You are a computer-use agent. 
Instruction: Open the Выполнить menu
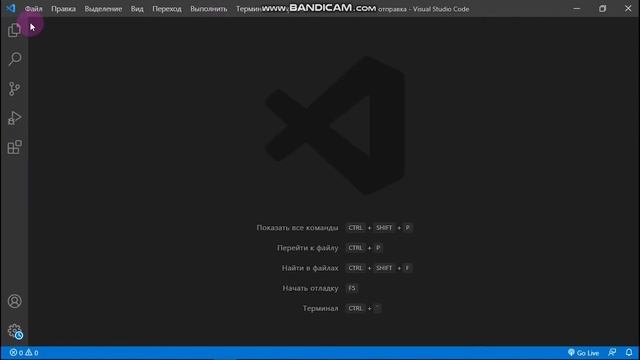pyautogui.click(x=209, y=9)
